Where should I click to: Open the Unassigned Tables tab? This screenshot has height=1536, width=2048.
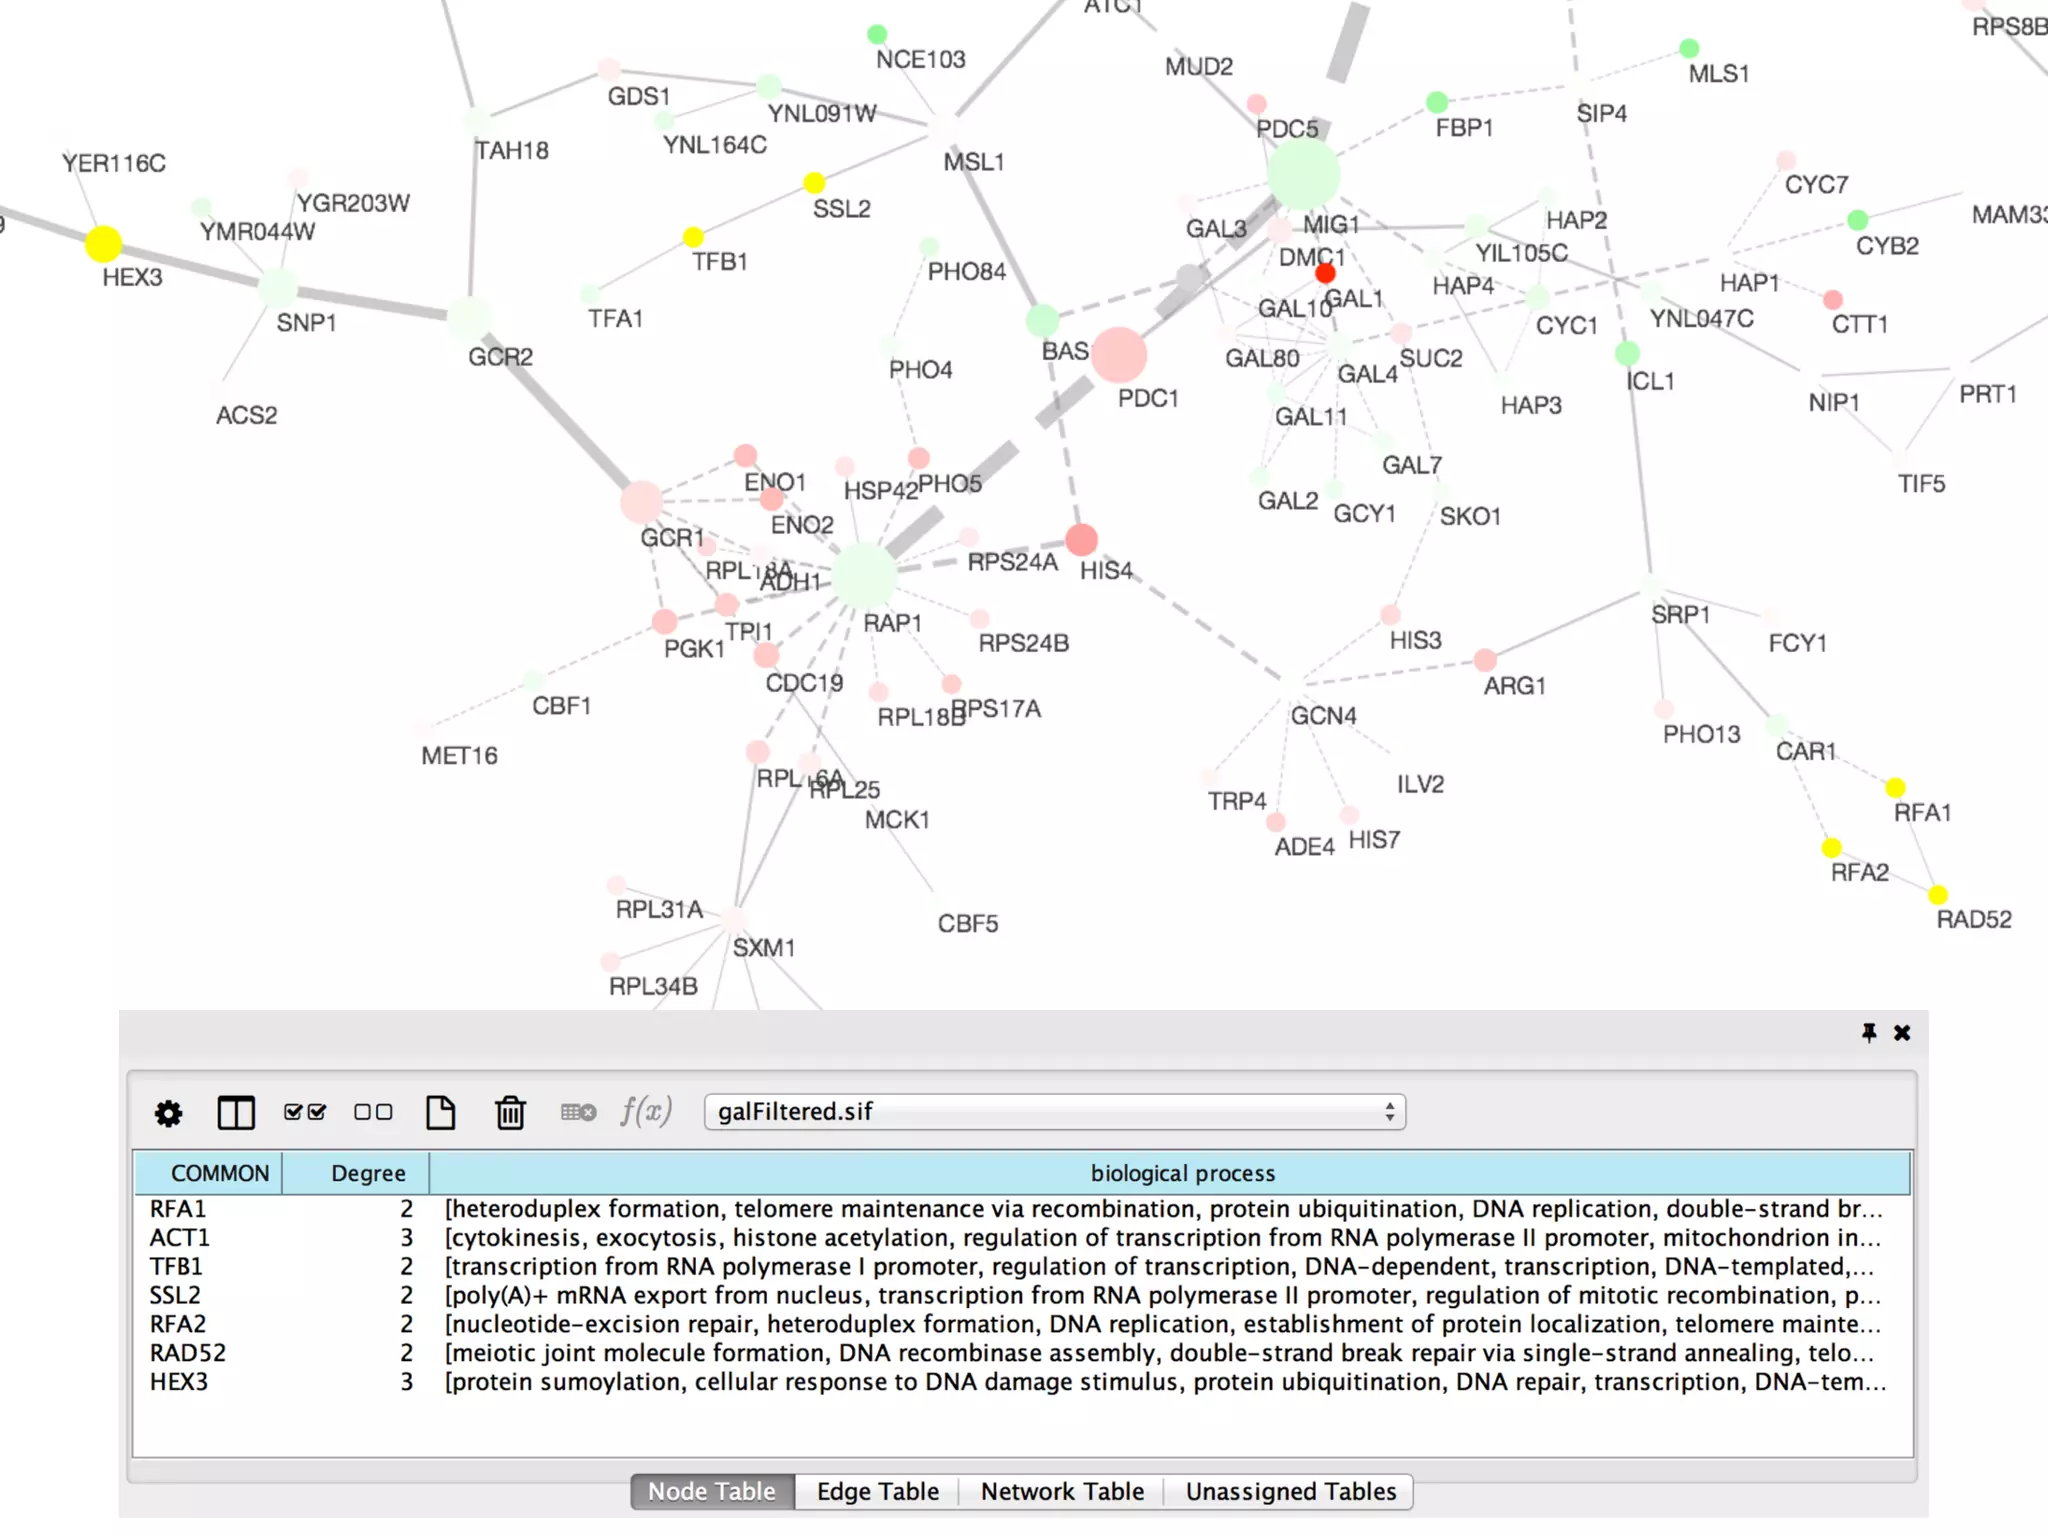pos(1290,1491)
